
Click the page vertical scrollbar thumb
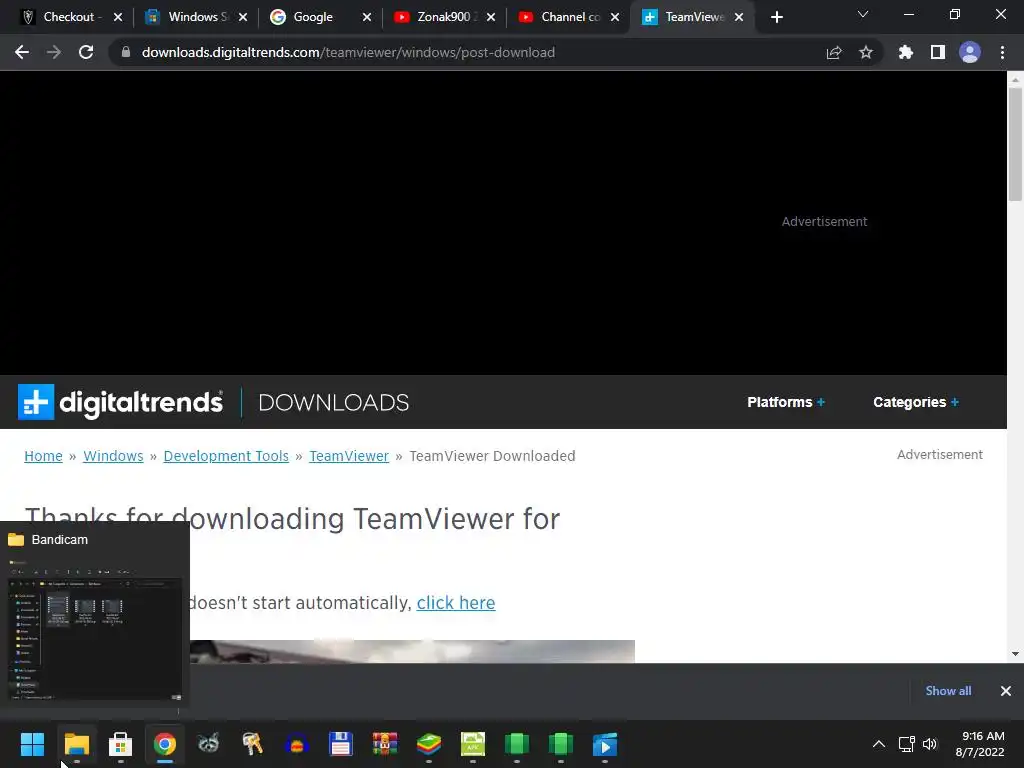[1015, 144]
